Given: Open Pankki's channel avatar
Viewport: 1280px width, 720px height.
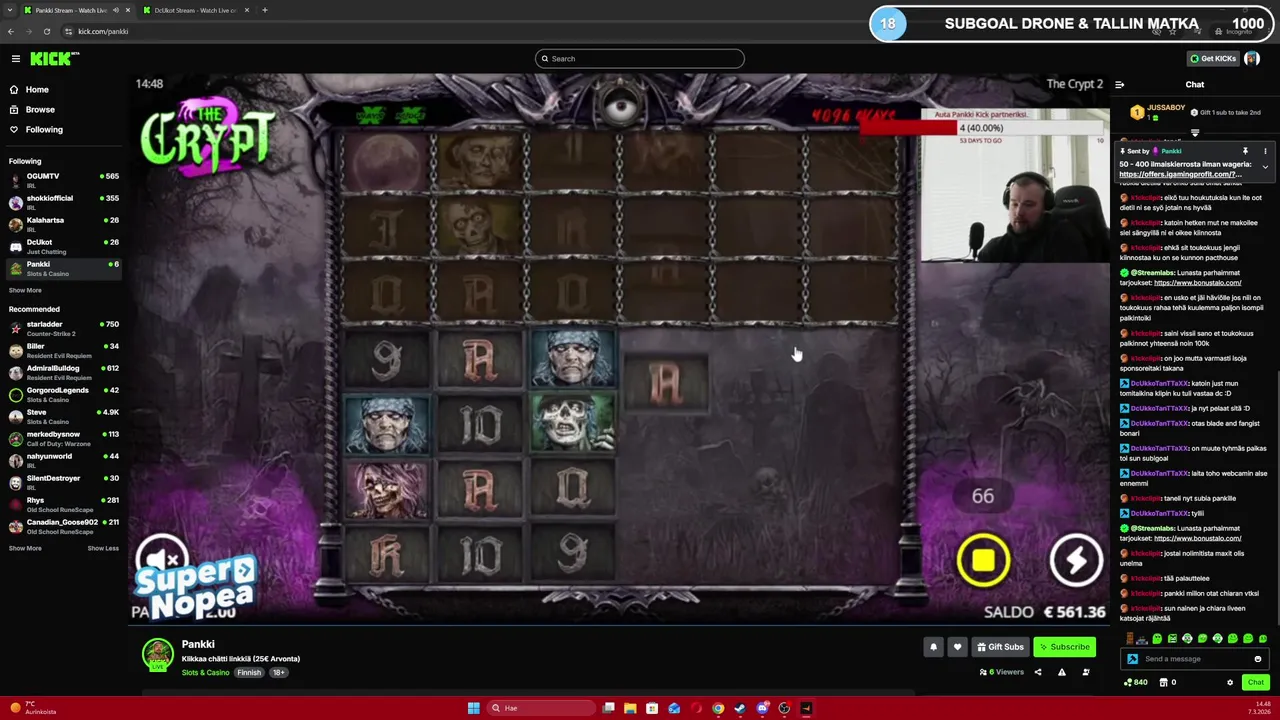Looking at the screenshot, I should click(x=157, y=655).
